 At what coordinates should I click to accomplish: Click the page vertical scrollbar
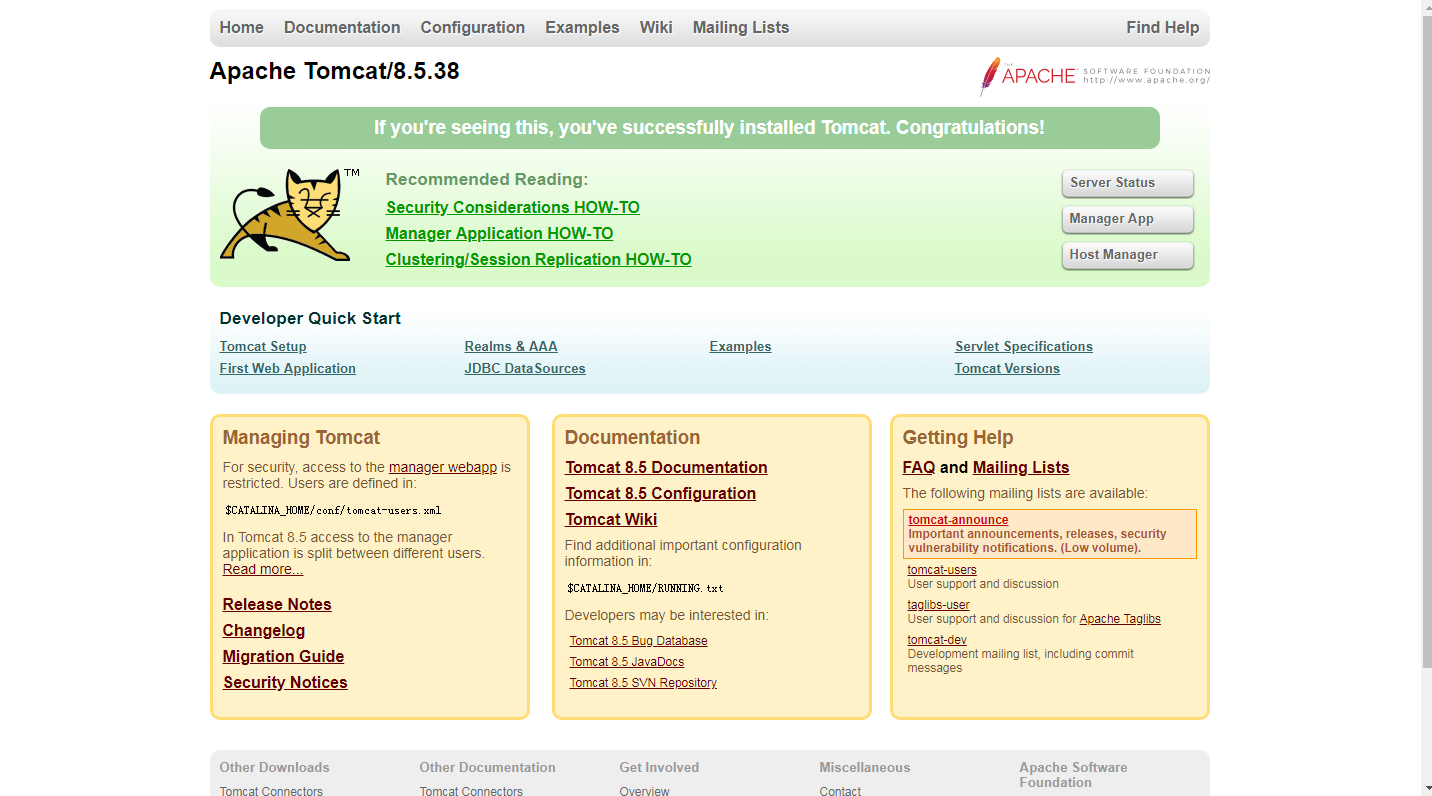click(1426, 398)
